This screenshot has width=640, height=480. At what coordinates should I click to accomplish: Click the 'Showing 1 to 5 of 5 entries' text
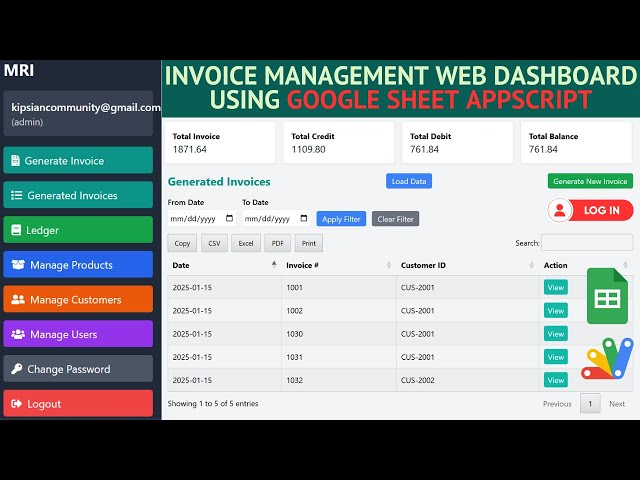point(213,404)
